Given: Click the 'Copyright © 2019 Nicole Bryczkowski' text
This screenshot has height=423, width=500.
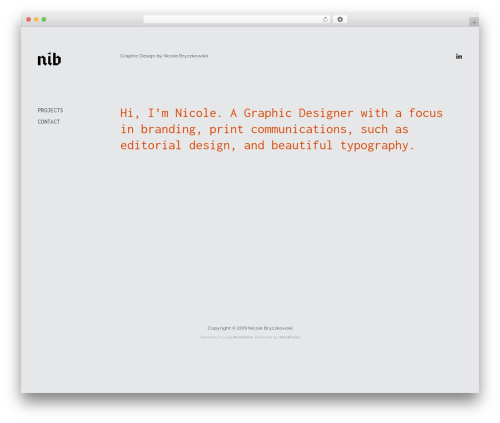Looking at the screenshot, I should point(250,328).
